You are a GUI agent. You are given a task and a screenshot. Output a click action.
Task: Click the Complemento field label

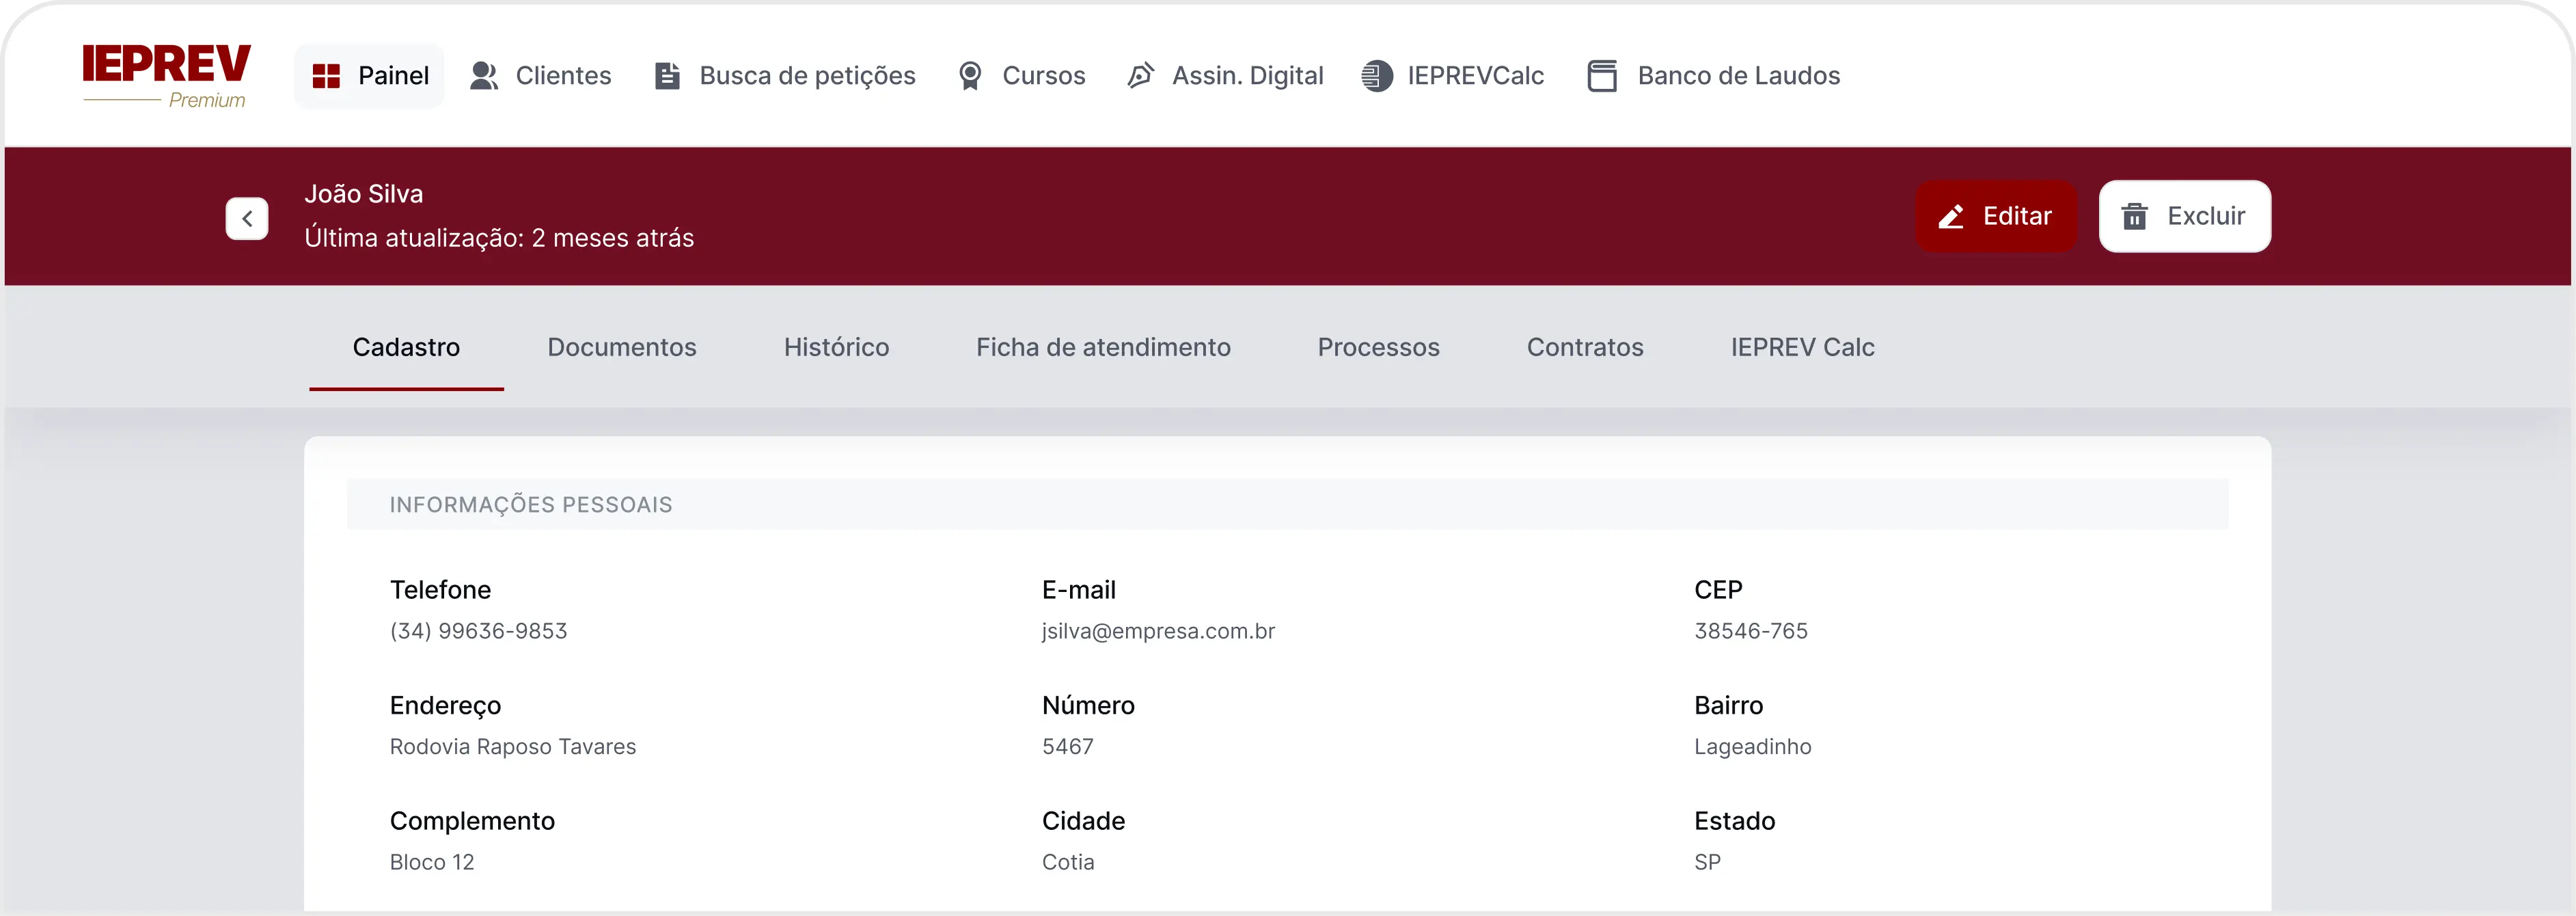[472, 821]
